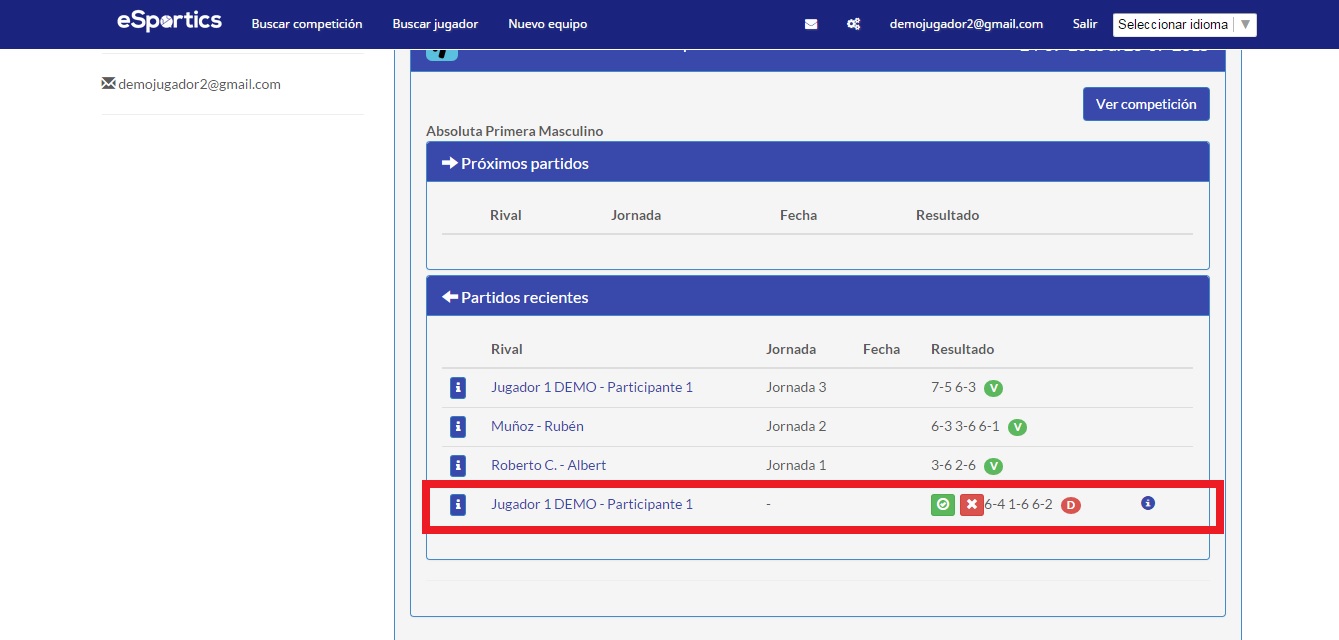Click green V badge next to 3-6 2-6

(994, 466)
